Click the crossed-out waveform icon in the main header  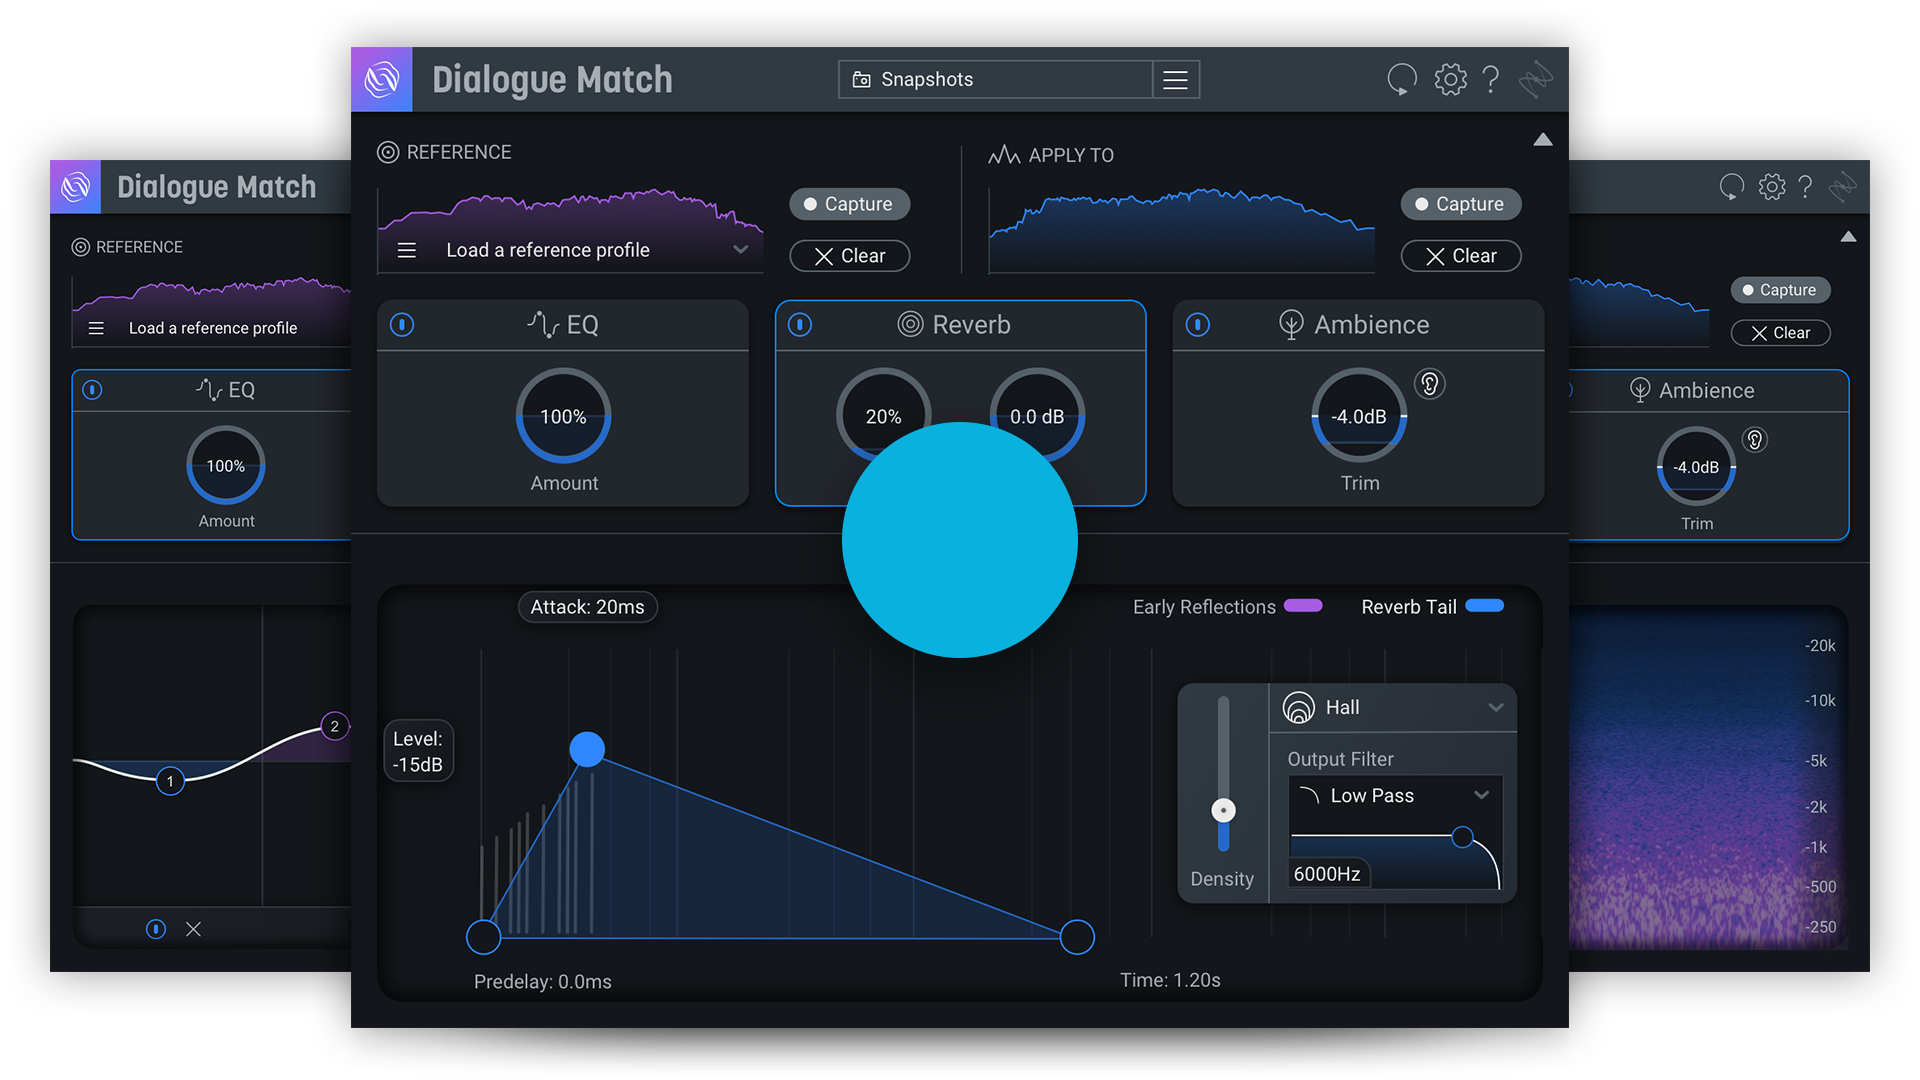(x=1535, y=79)
